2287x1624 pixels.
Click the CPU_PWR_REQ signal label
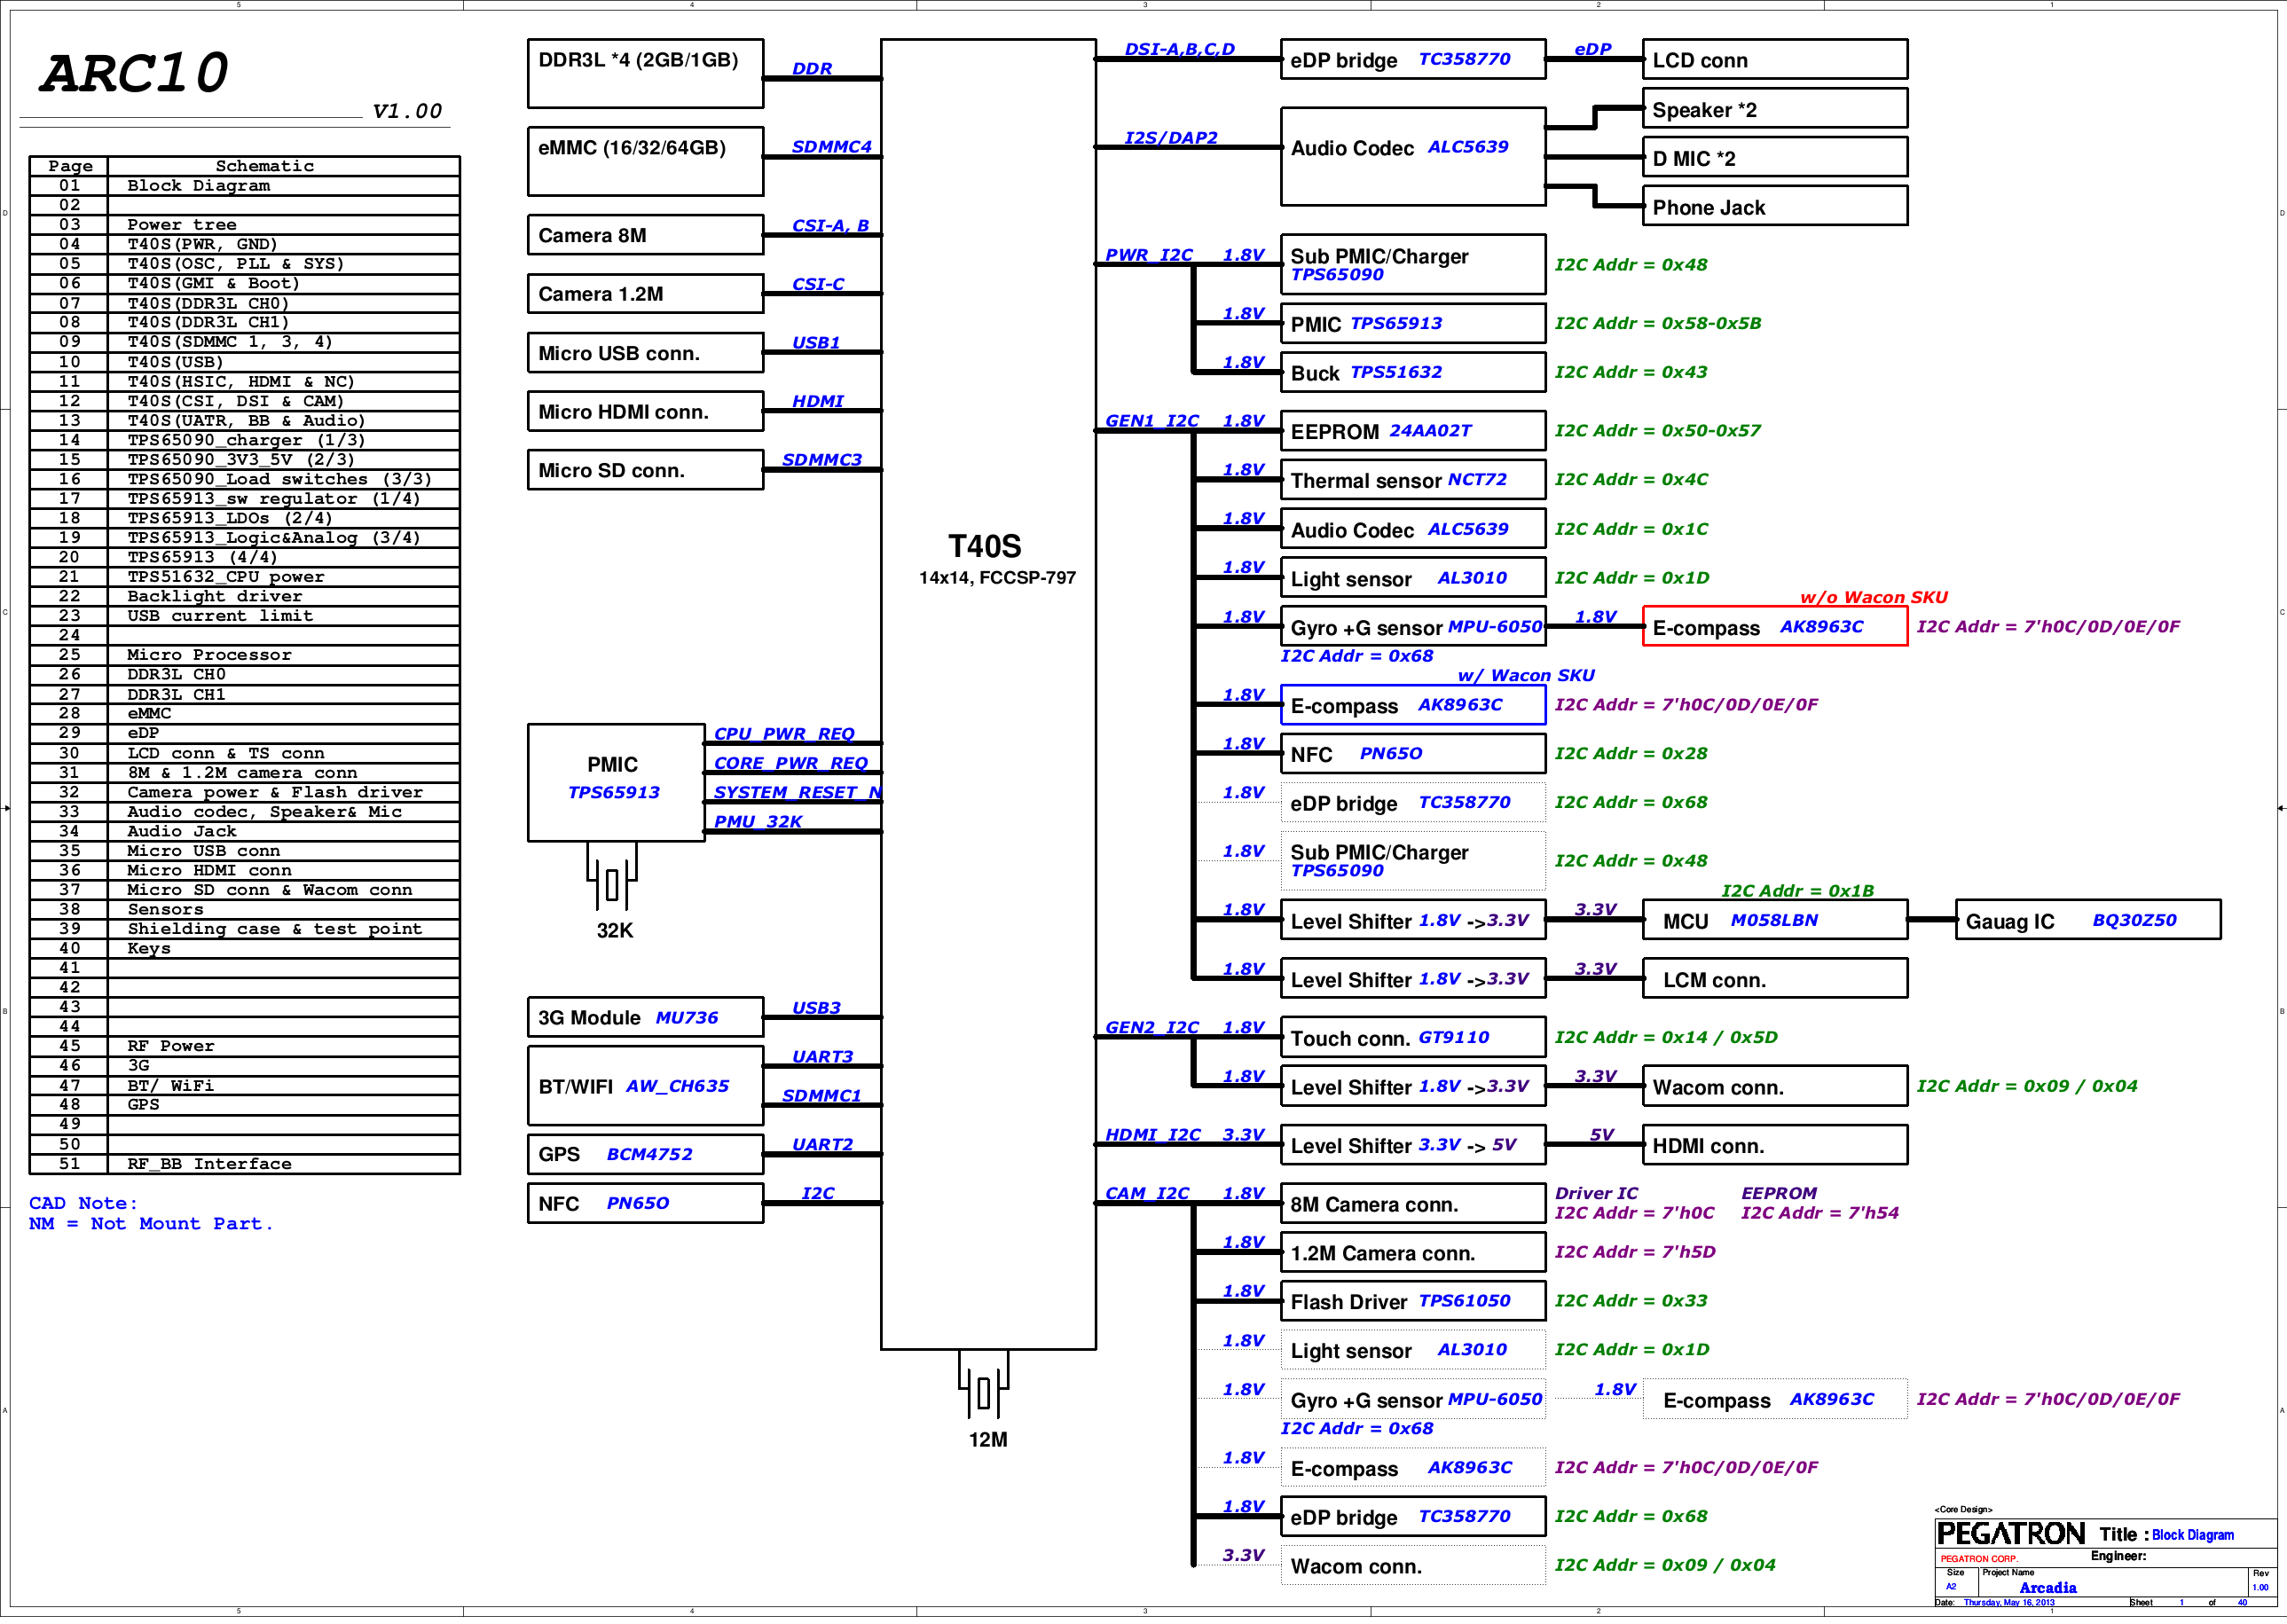tap(784, 734)
